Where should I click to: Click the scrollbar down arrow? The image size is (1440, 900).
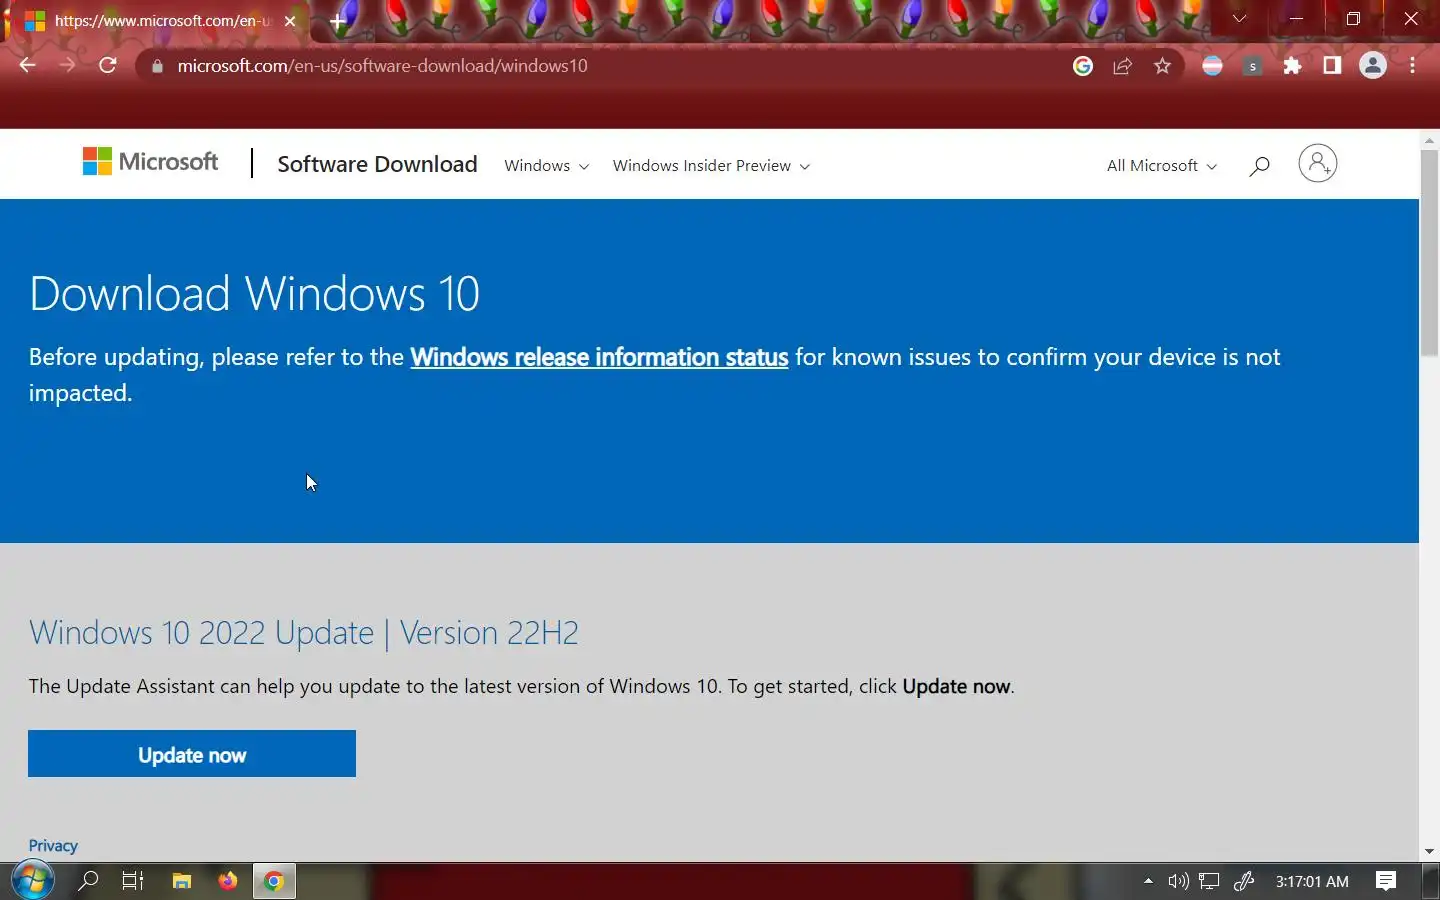(x=1429, y=851)
